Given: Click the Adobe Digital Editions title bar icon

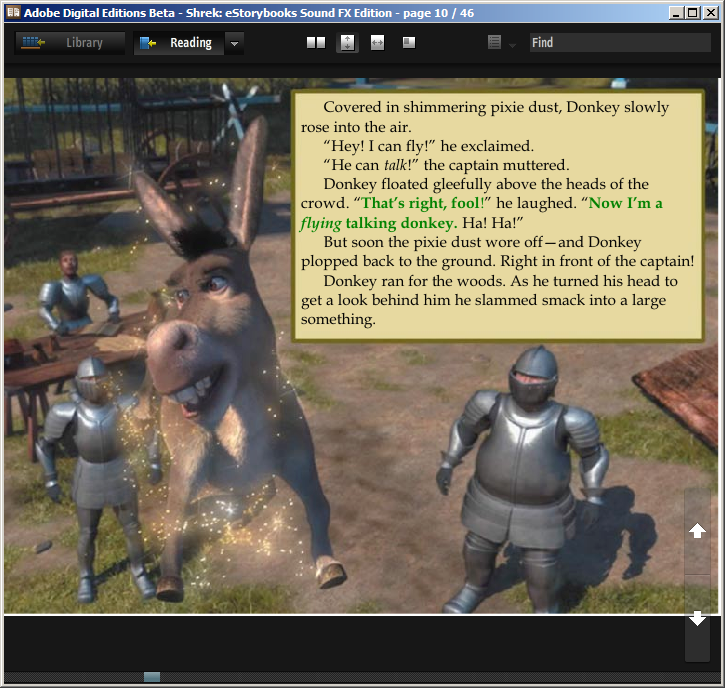Looking at the screenshot, I should (x=13, y=12).
